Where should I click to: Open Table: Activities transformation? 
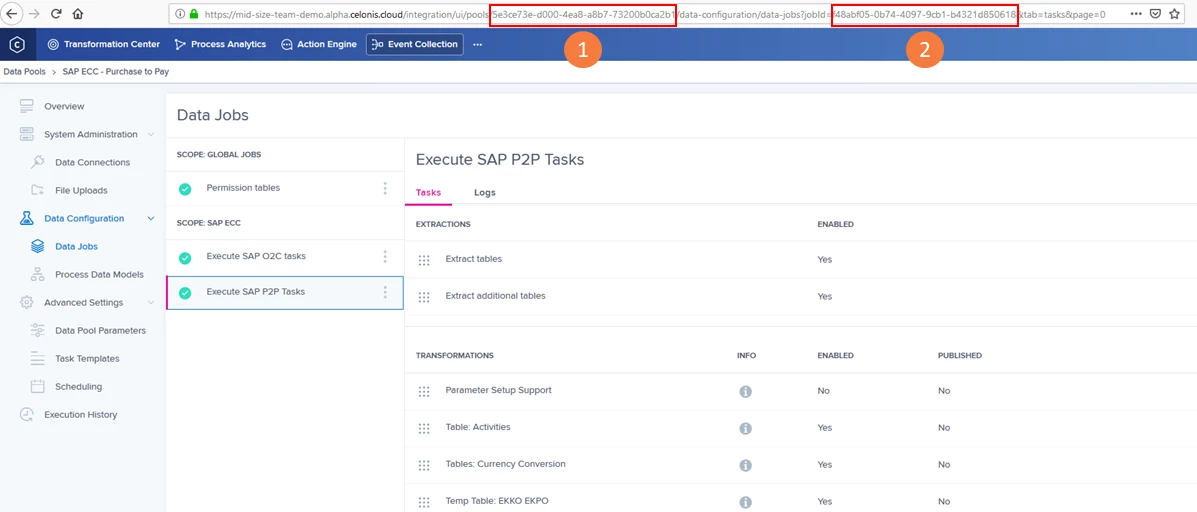pos(478,427)
